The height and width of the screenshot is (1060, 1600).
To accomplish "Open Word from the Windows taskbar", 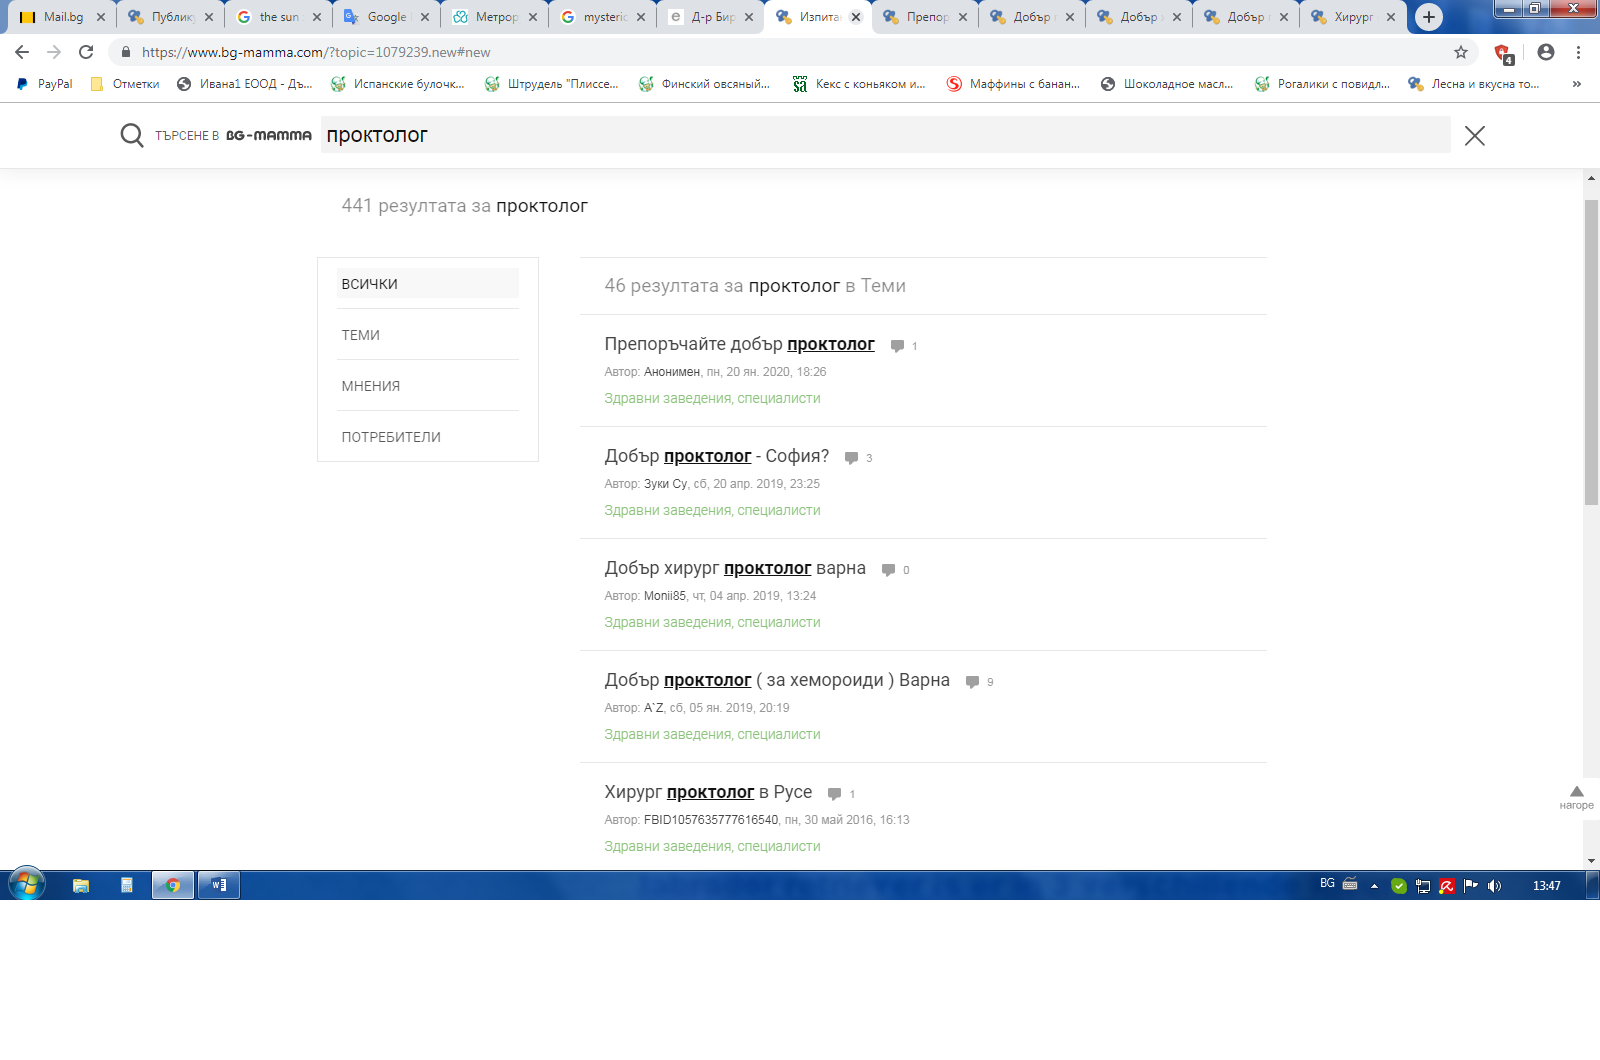I will [x=219, y=885].
